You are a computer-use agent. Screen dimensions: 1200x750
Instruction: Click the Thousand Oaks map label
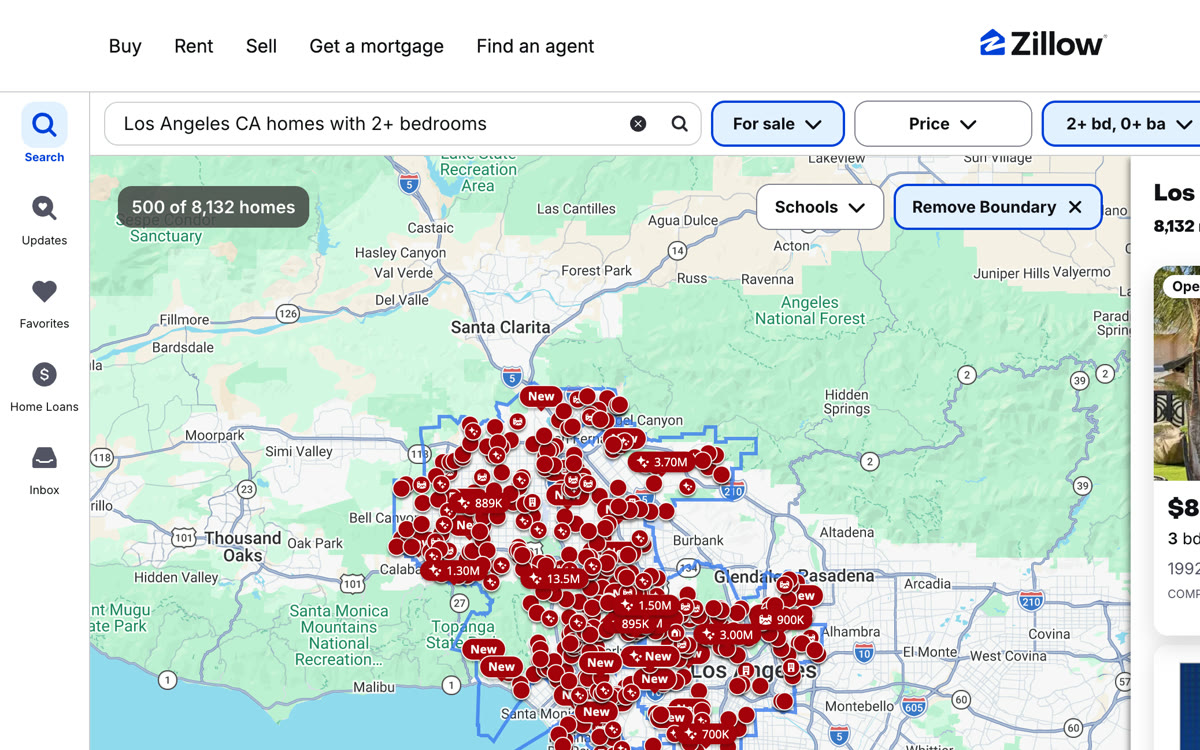coord(243,546)
